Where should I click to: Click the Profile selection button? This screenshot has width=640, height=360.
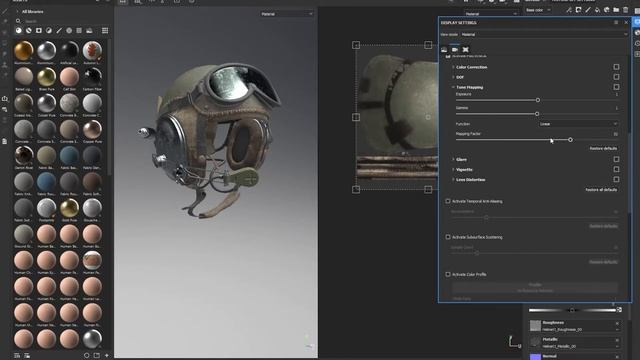point(535,287)
